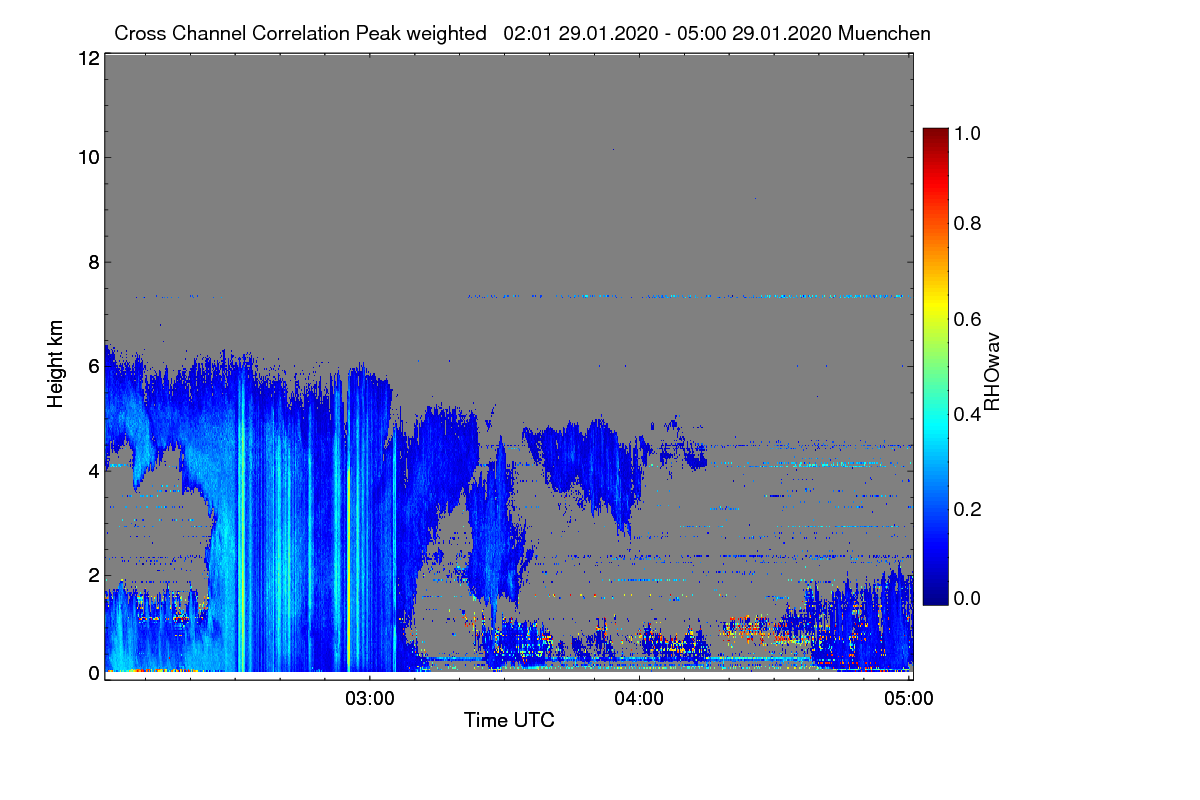Click the '4' height axis tick label
The image size is (1200, 800).
(93, 470)
